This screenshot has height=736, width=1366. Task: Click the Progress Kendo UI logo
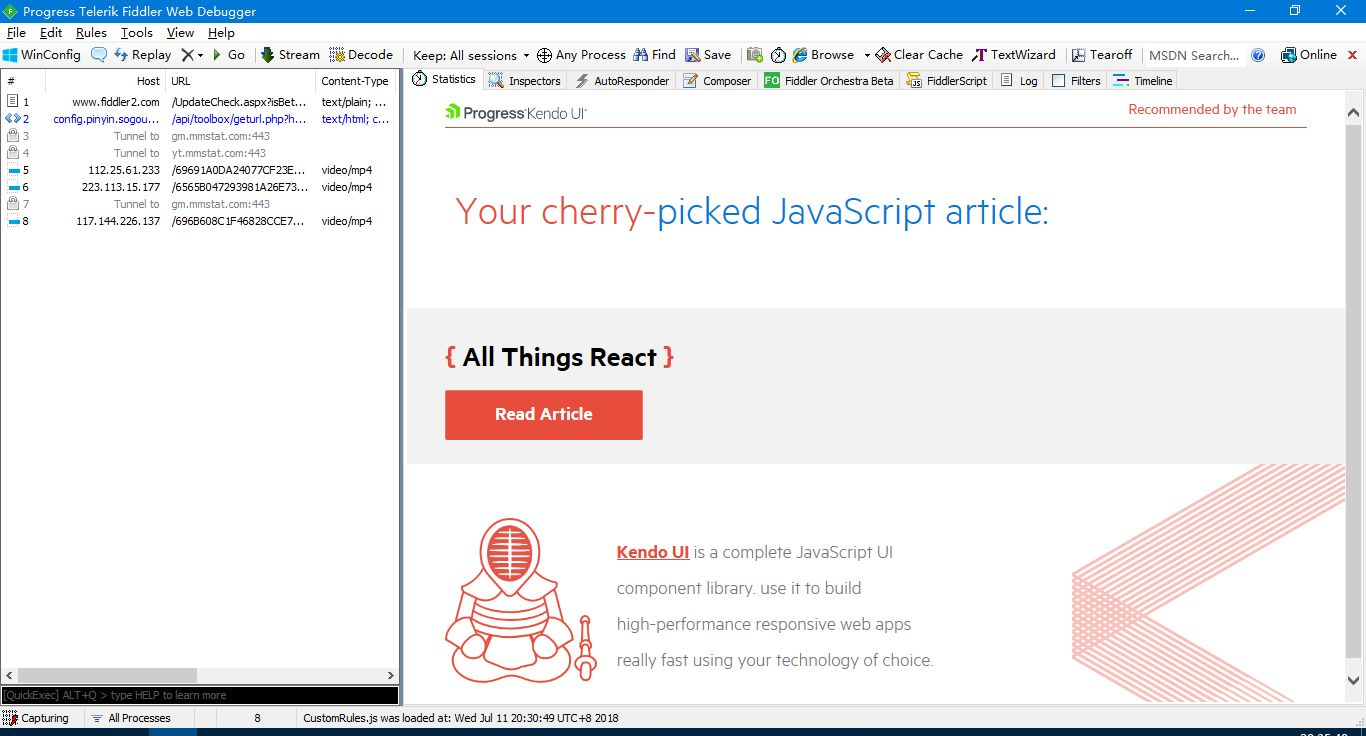coord(516,113)
